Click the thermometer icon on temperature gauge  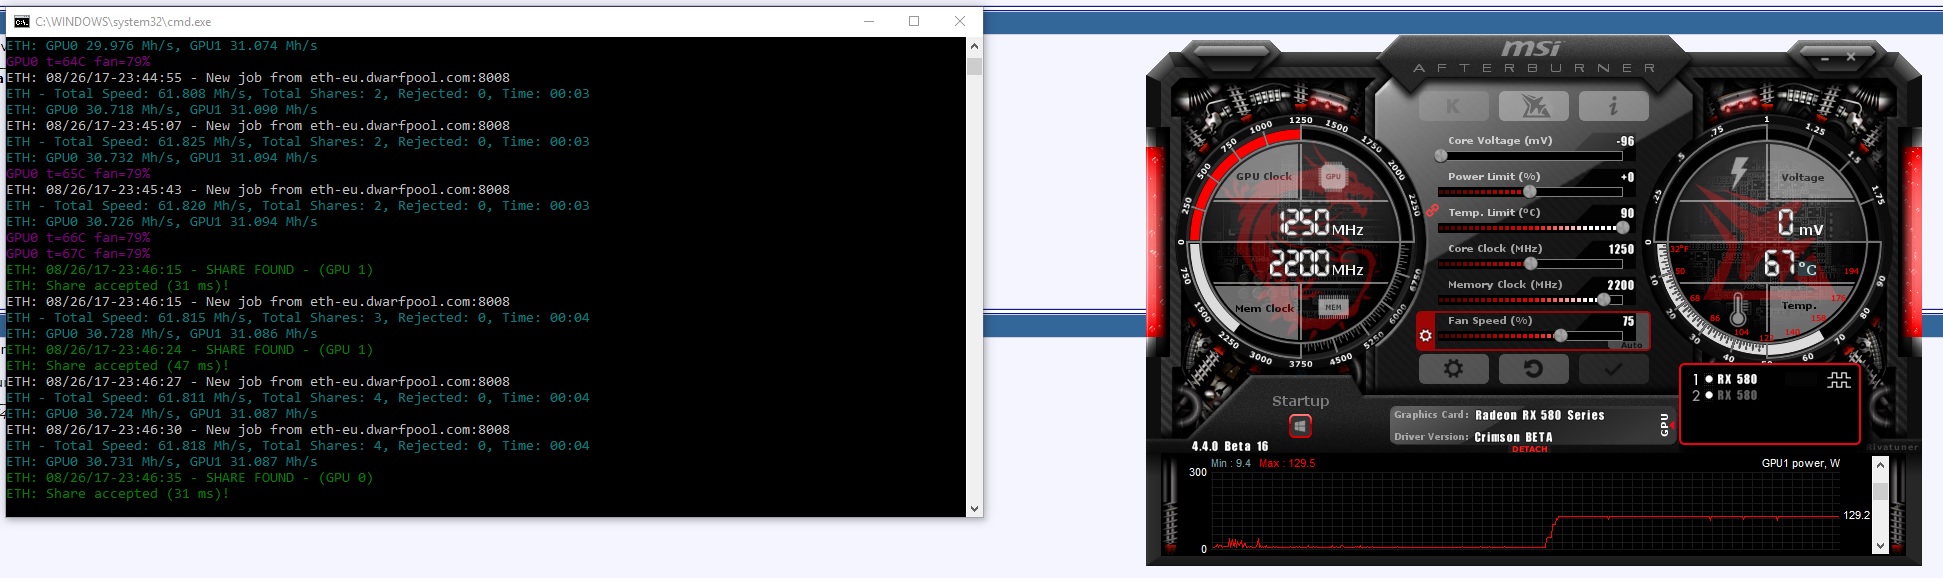(x=1738, y=310)
